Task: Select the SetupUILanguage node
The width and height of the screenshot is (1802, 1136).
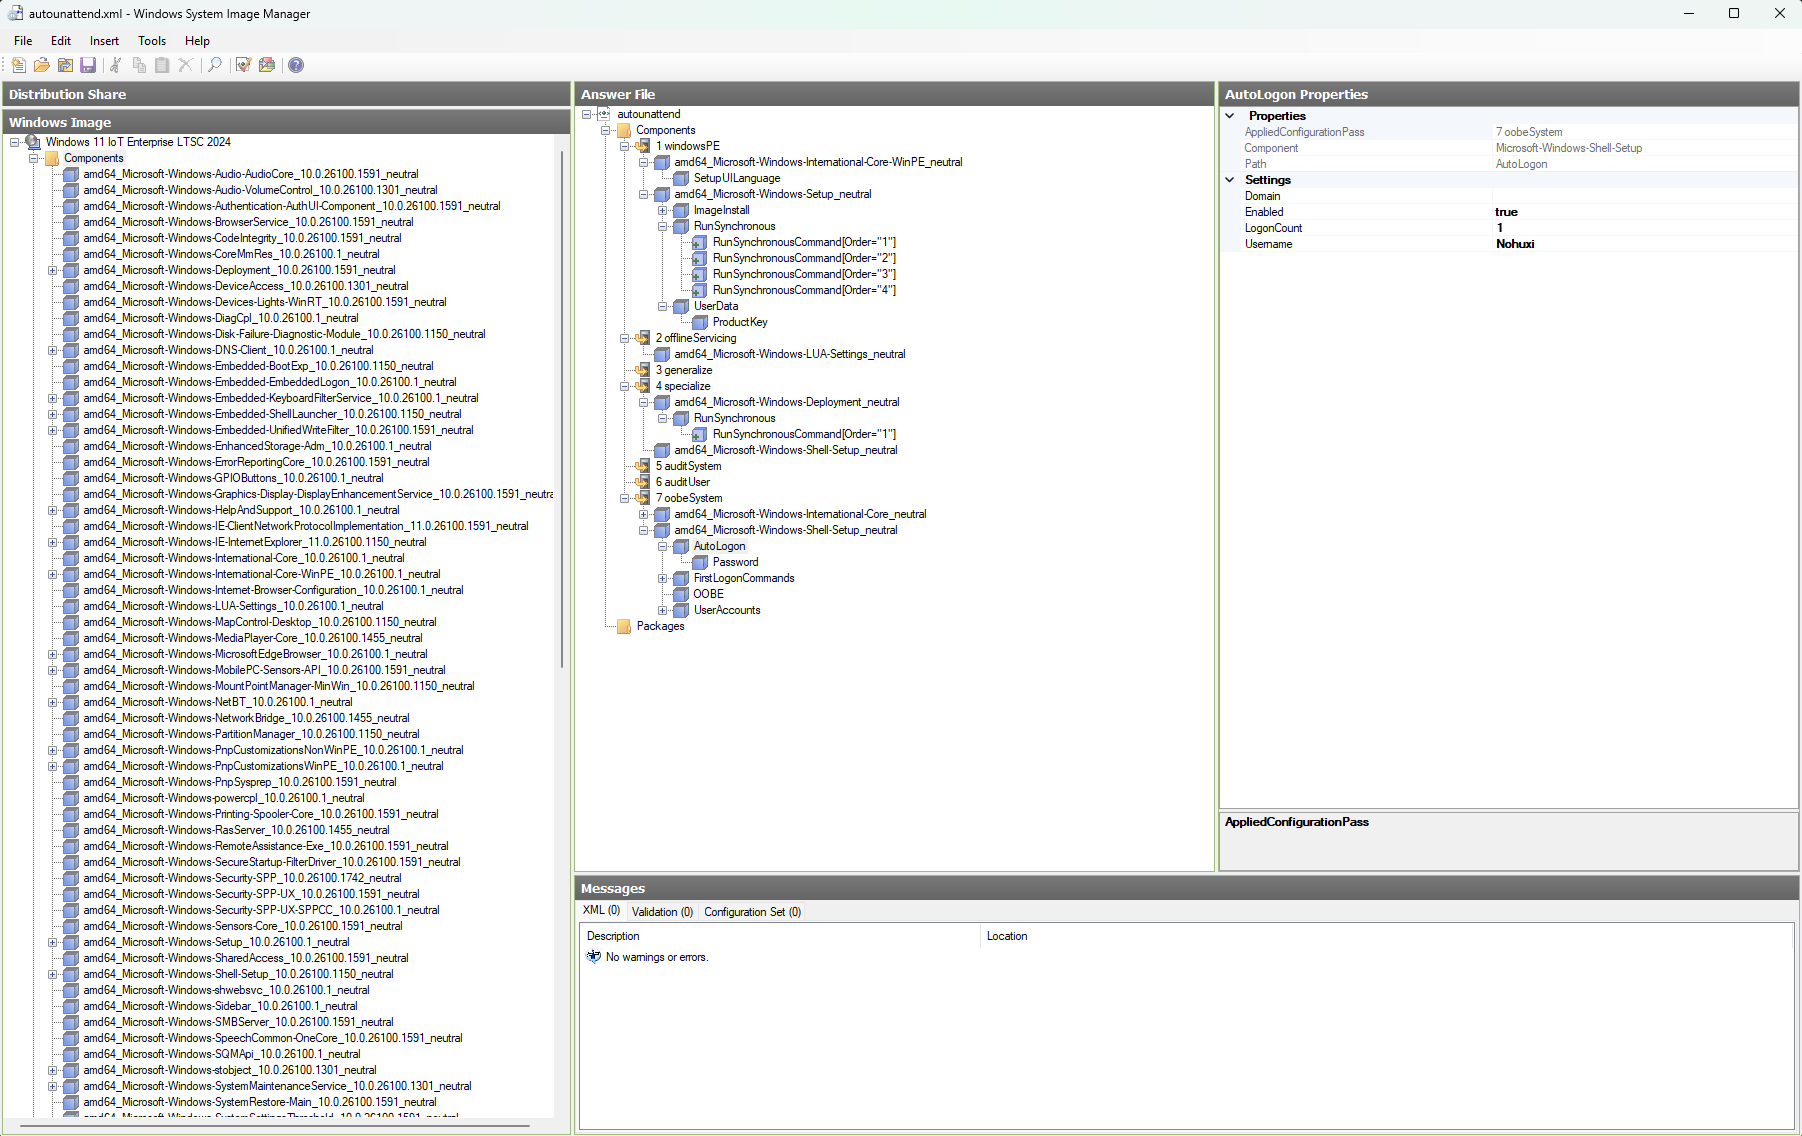Action: pos(737,178)
